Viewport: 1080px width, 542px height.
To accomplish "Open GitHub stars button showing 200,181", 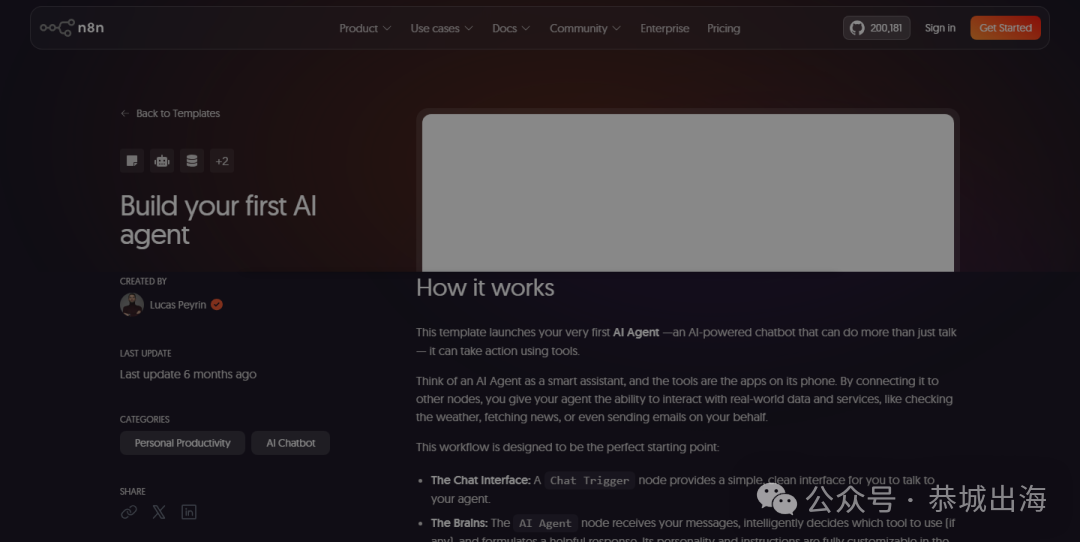I will (x=876, y=28).
